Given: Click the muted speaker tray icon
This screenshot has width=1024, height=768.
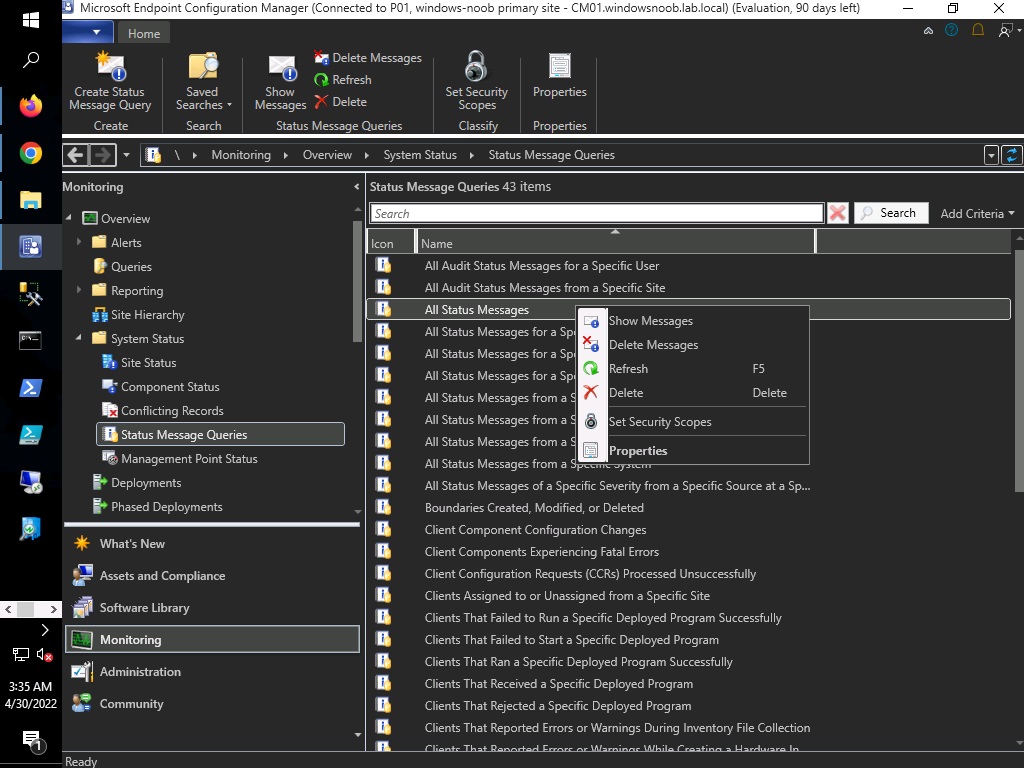Looking at the screenshot, I should 44,654.
